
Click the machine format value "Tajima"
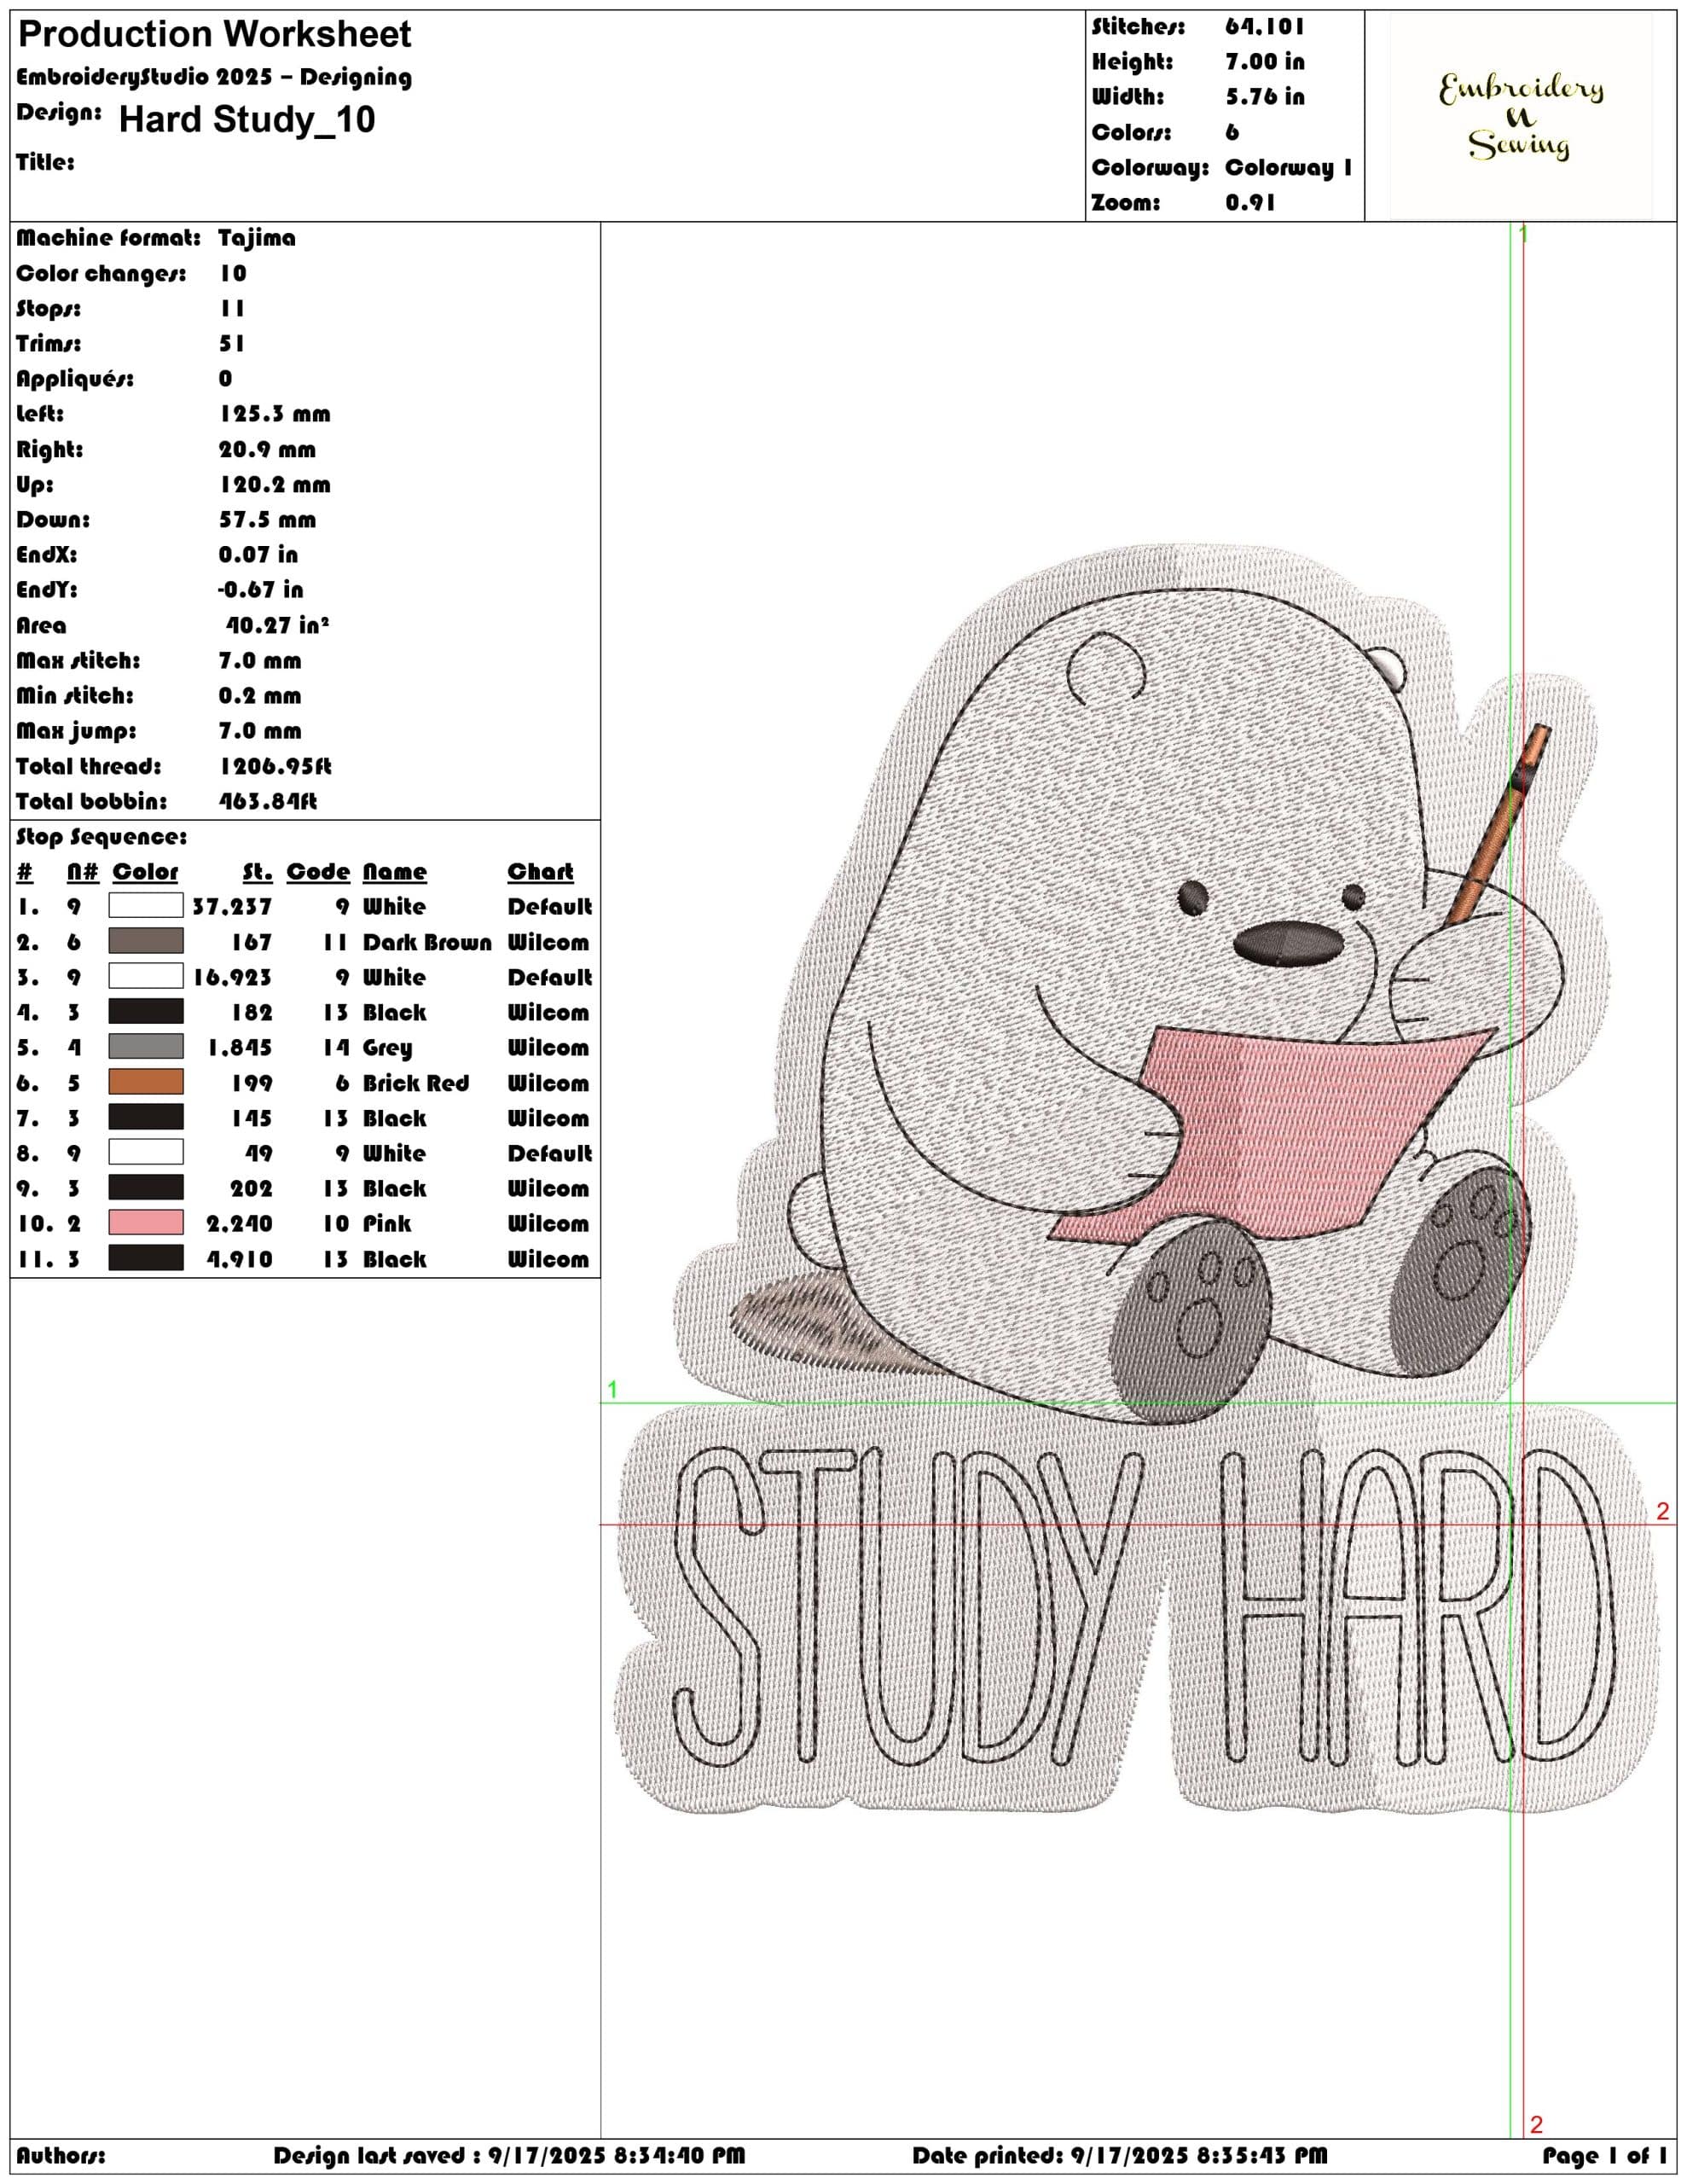[x=257, y=238]
